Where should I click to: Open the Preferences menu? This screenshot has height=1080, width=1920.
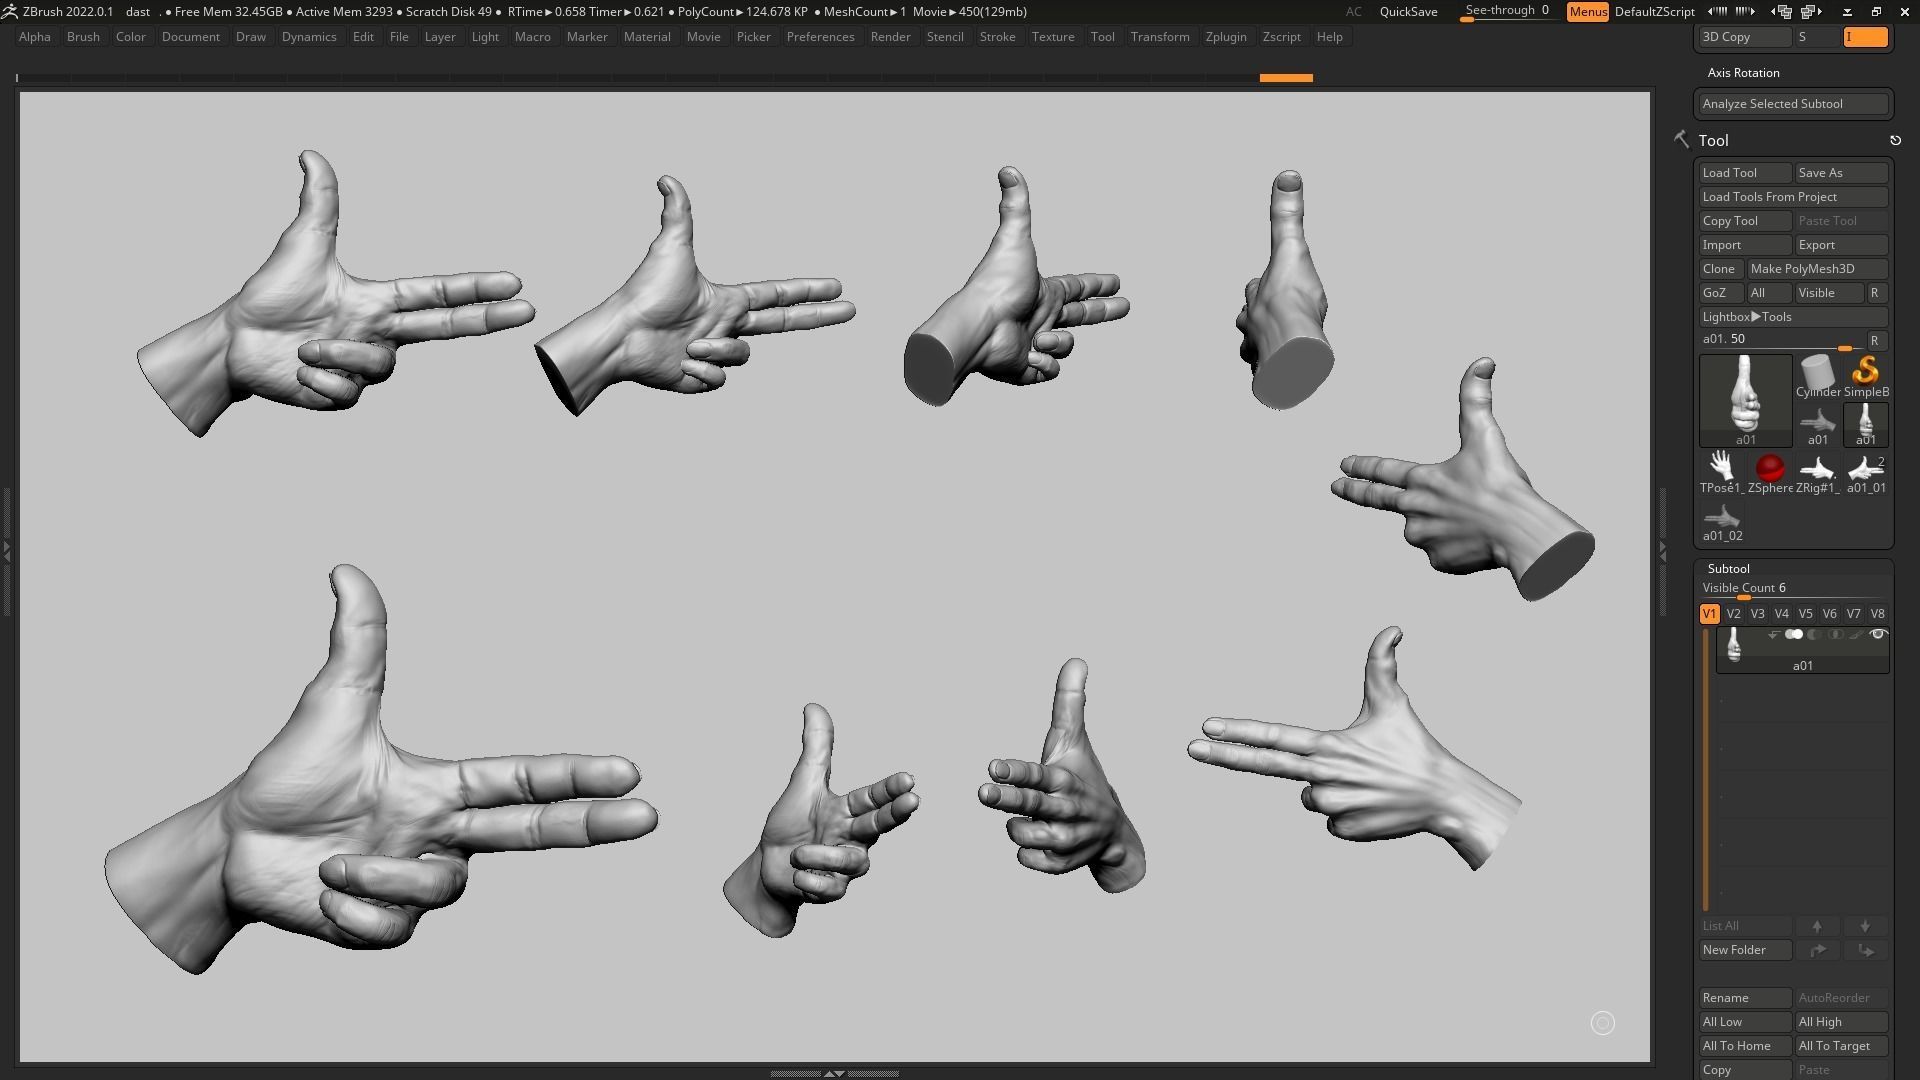pos(820,37)
